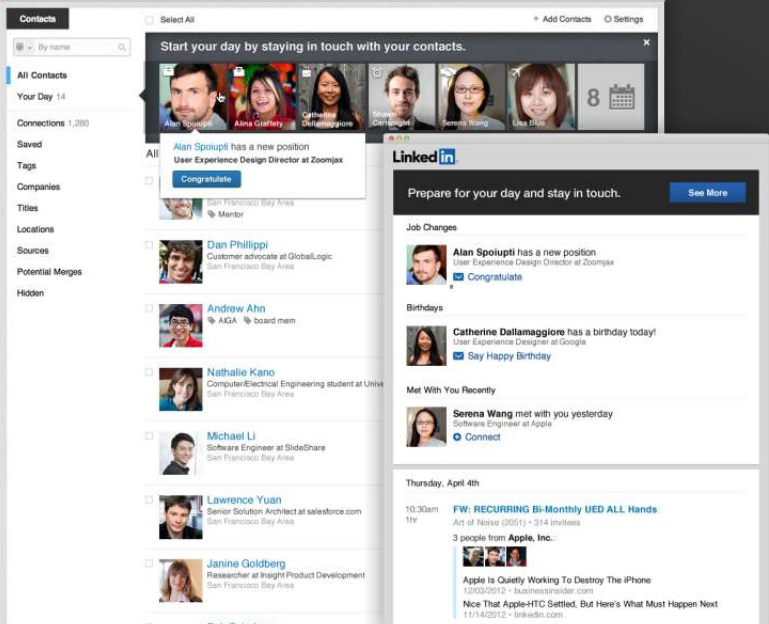Open Sources in sidebar
The image size is (769, 624).
(33, 251)
